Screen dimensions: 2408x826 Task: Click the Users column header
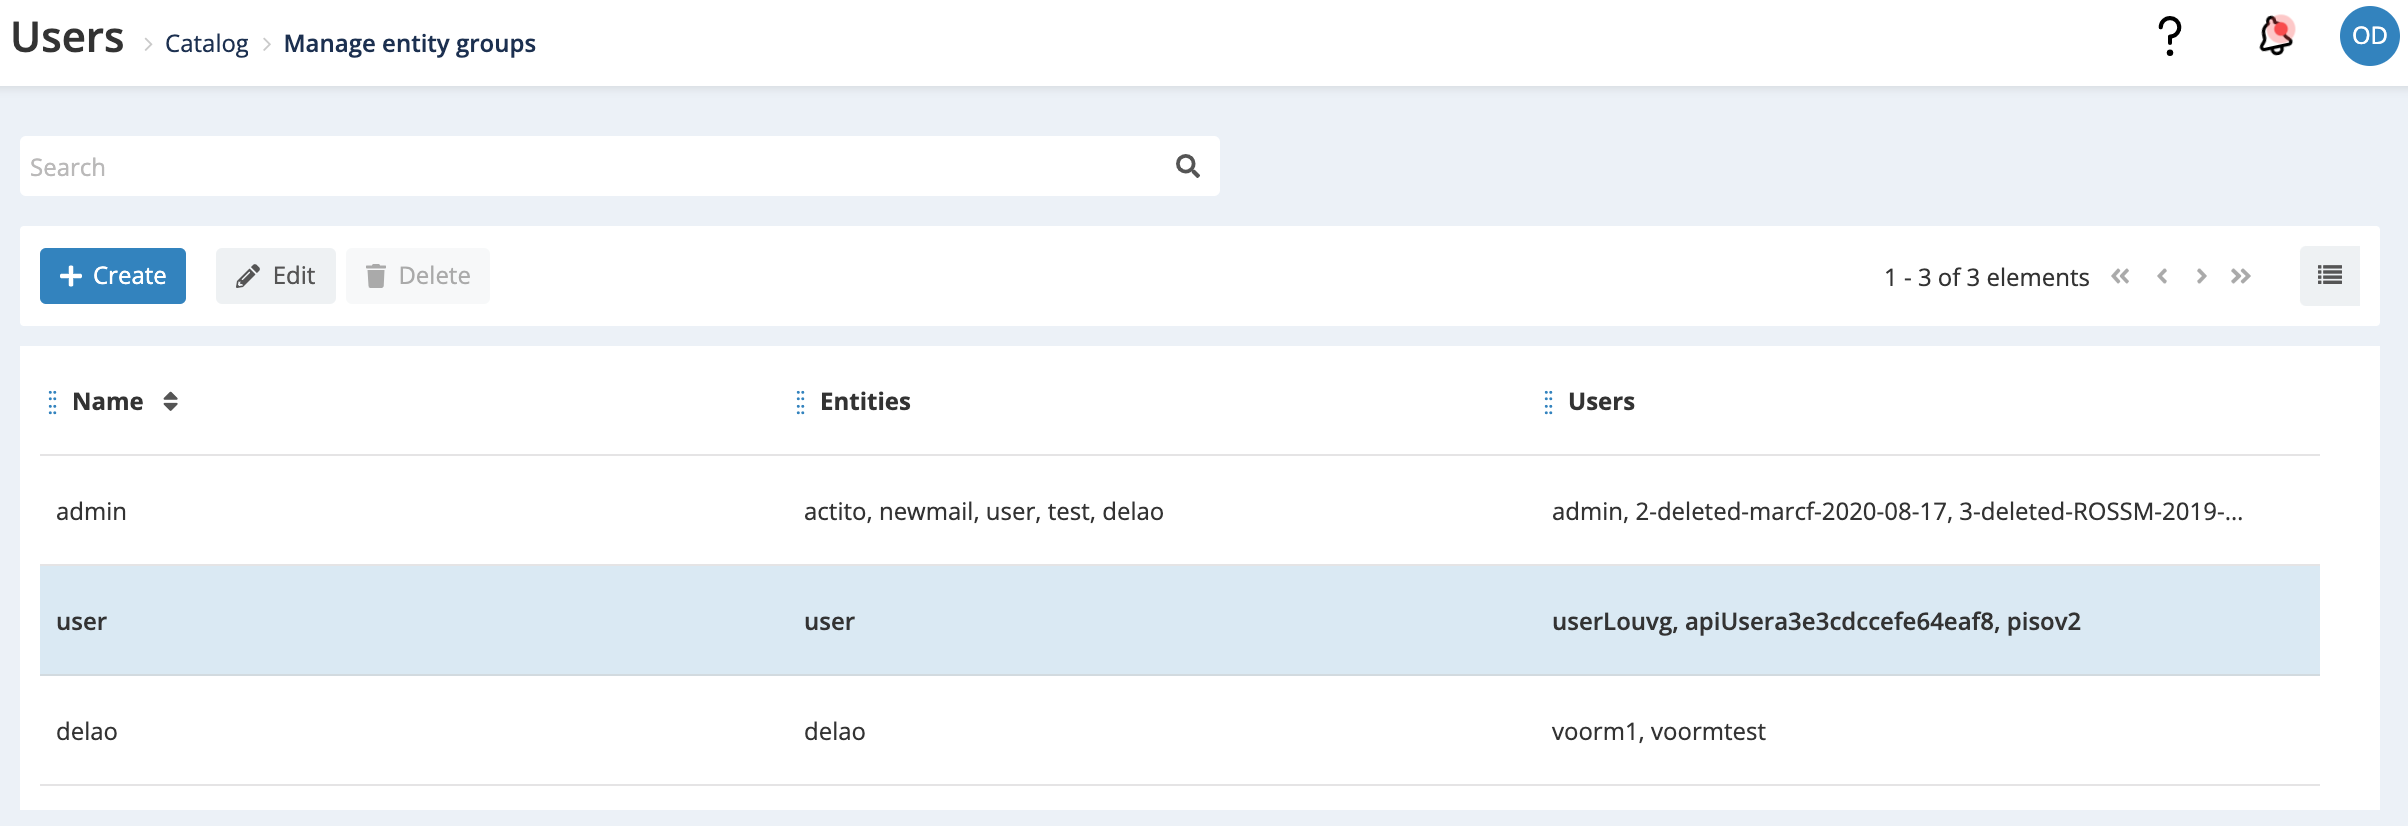point(1601,401)
